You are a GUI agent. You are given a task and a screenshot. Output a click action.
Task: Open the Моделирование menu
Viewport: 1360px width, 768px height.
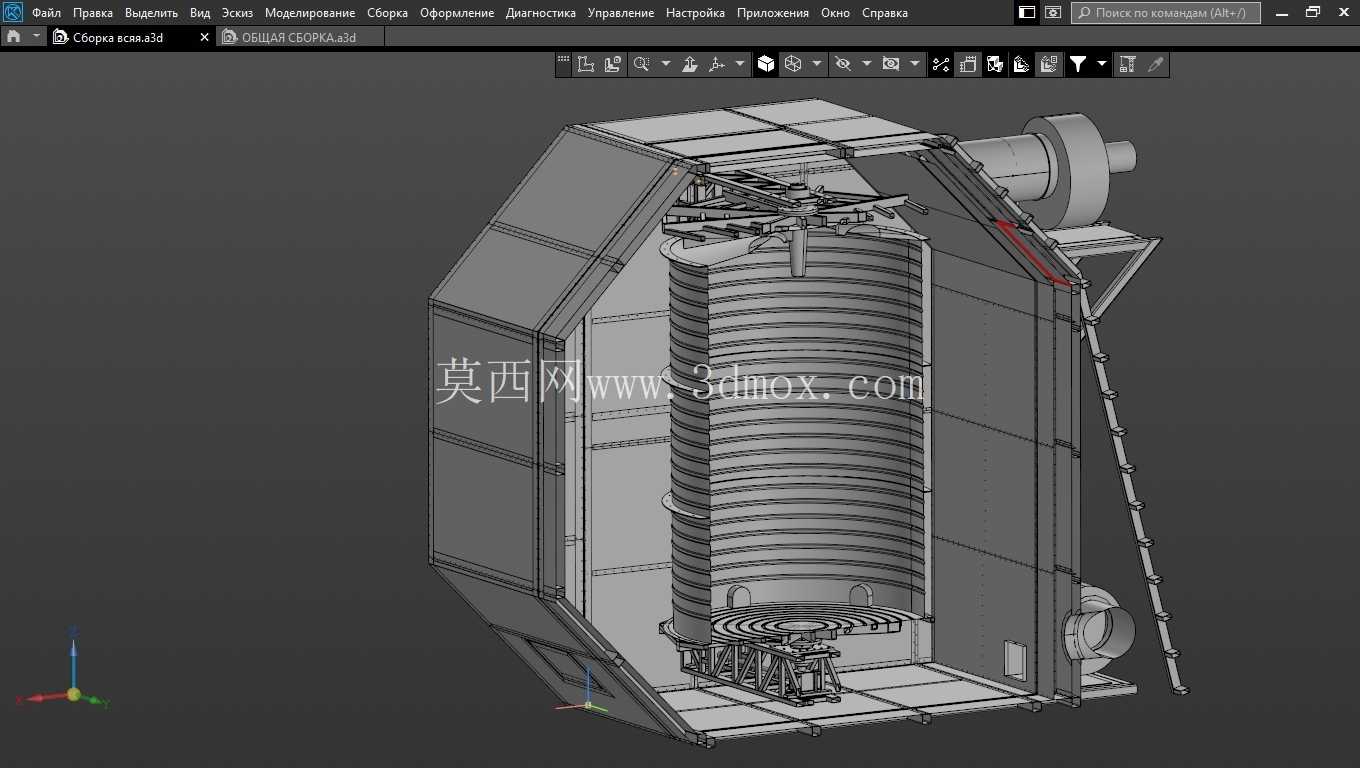click(310, 13)
